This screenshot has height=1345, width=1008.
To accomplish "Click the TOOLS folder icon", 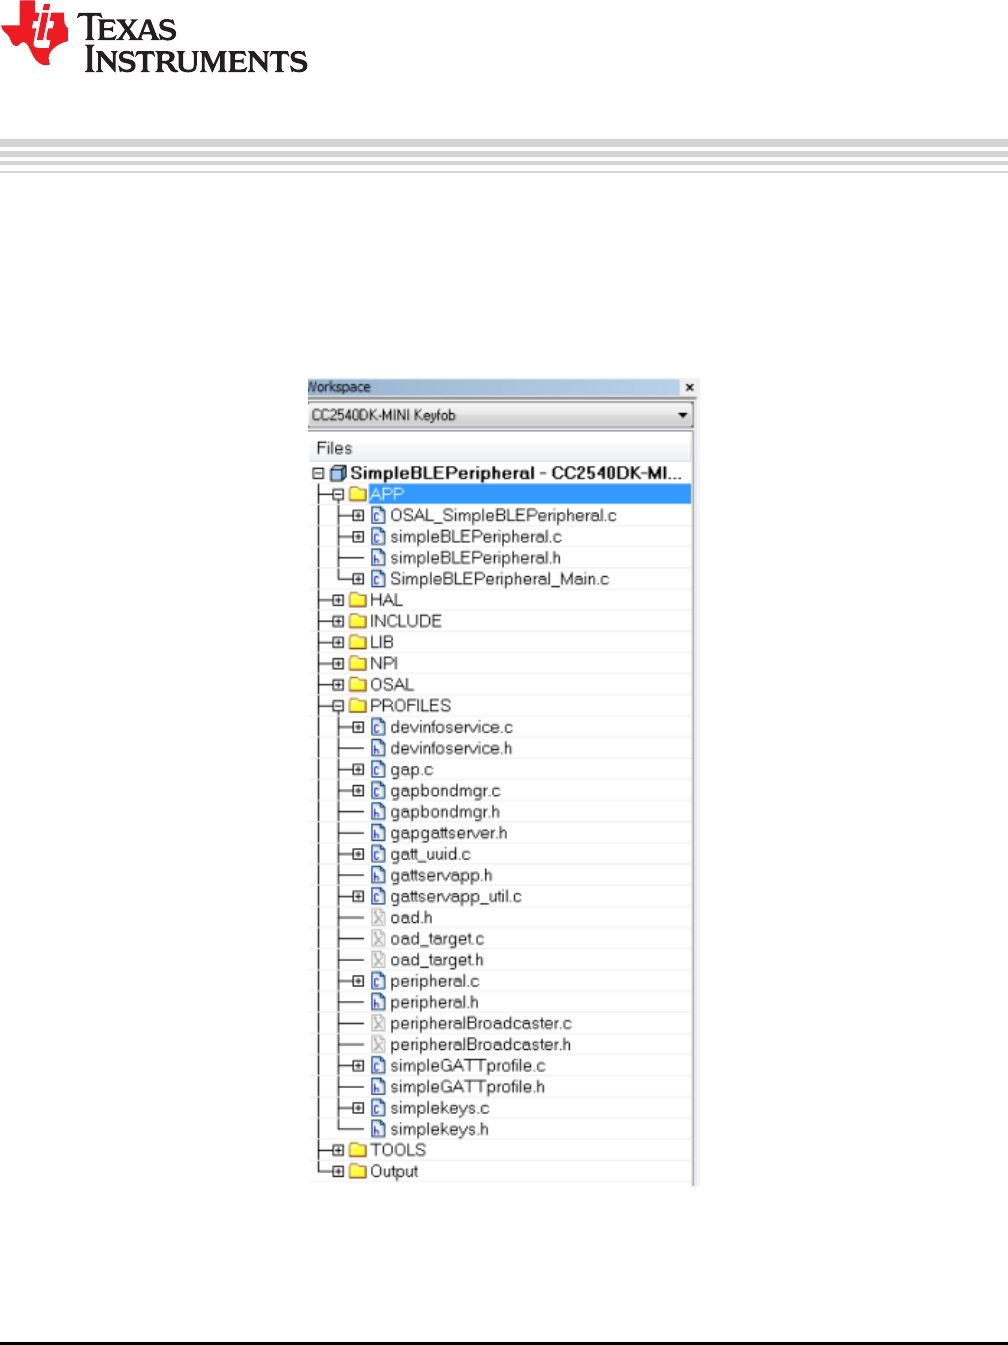I will (358, 1150).
